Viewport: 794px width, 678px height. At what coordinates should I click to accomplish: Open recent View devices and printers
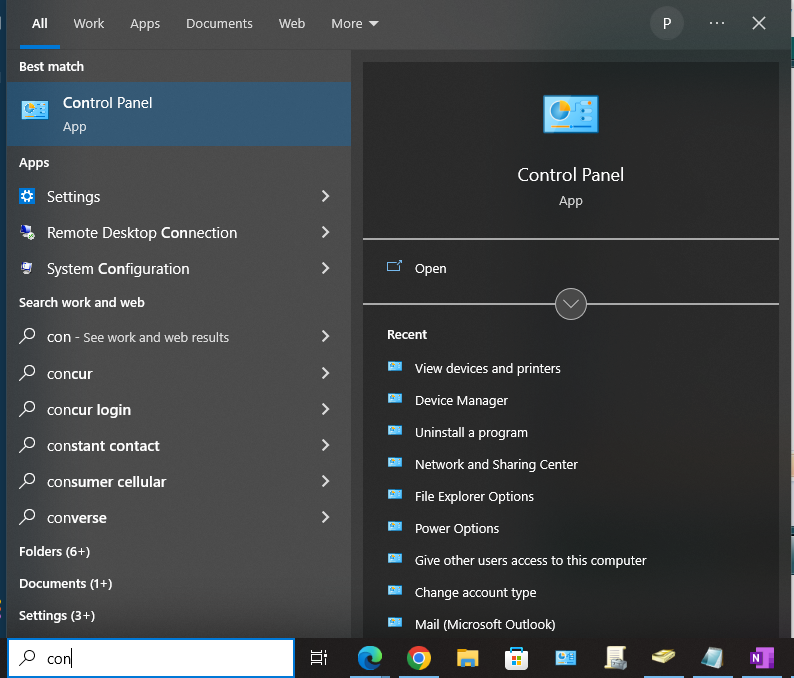[x=487, y=368]
